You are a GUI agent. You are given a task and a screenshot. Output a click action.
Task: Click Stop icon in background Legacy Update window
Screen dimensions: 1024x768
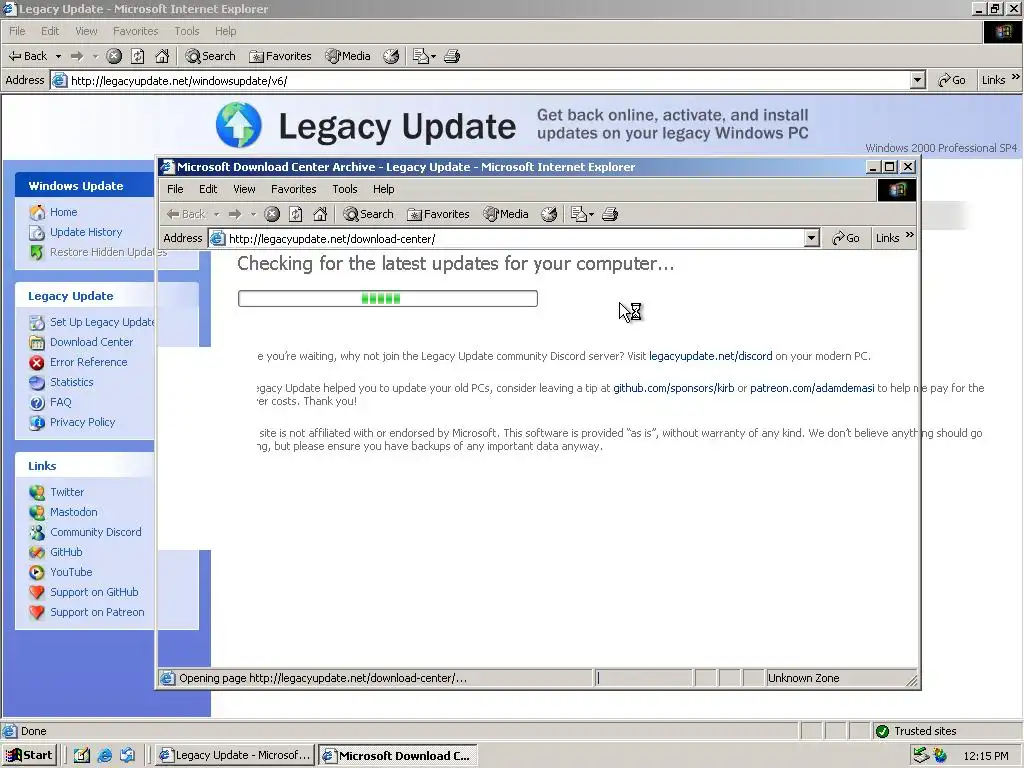point(114,56)
